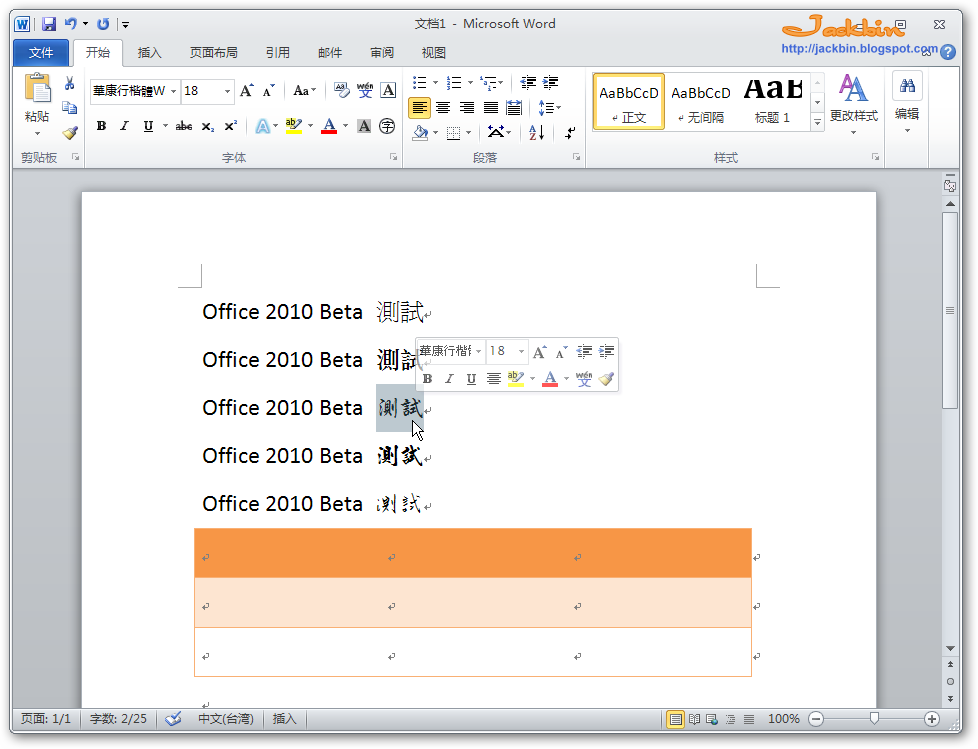Viewport: 978px width, 749px height.
Task: Apply the 标题 1 Heading style
Action: tap(773, 102)
